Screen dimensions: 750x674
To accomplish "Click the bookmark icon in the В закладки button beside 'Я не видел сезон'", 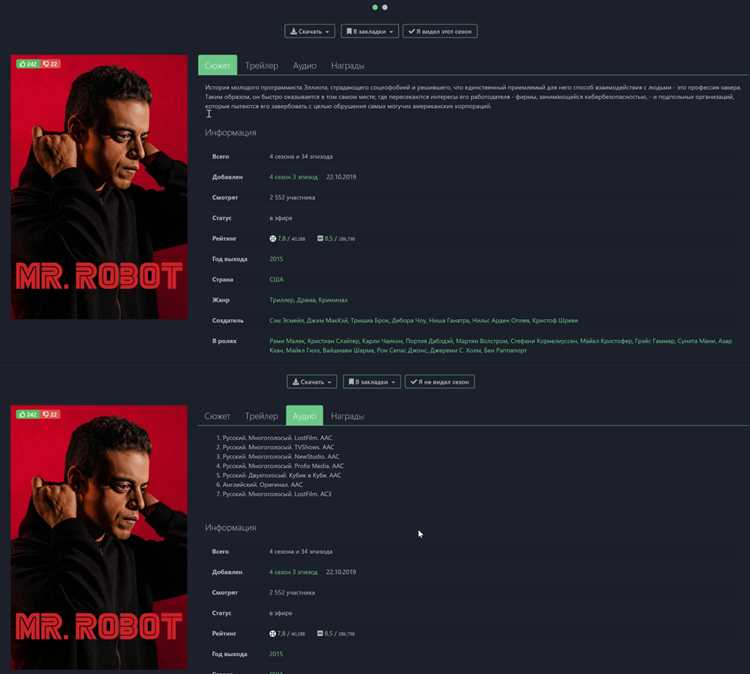I will click(351, 381).
